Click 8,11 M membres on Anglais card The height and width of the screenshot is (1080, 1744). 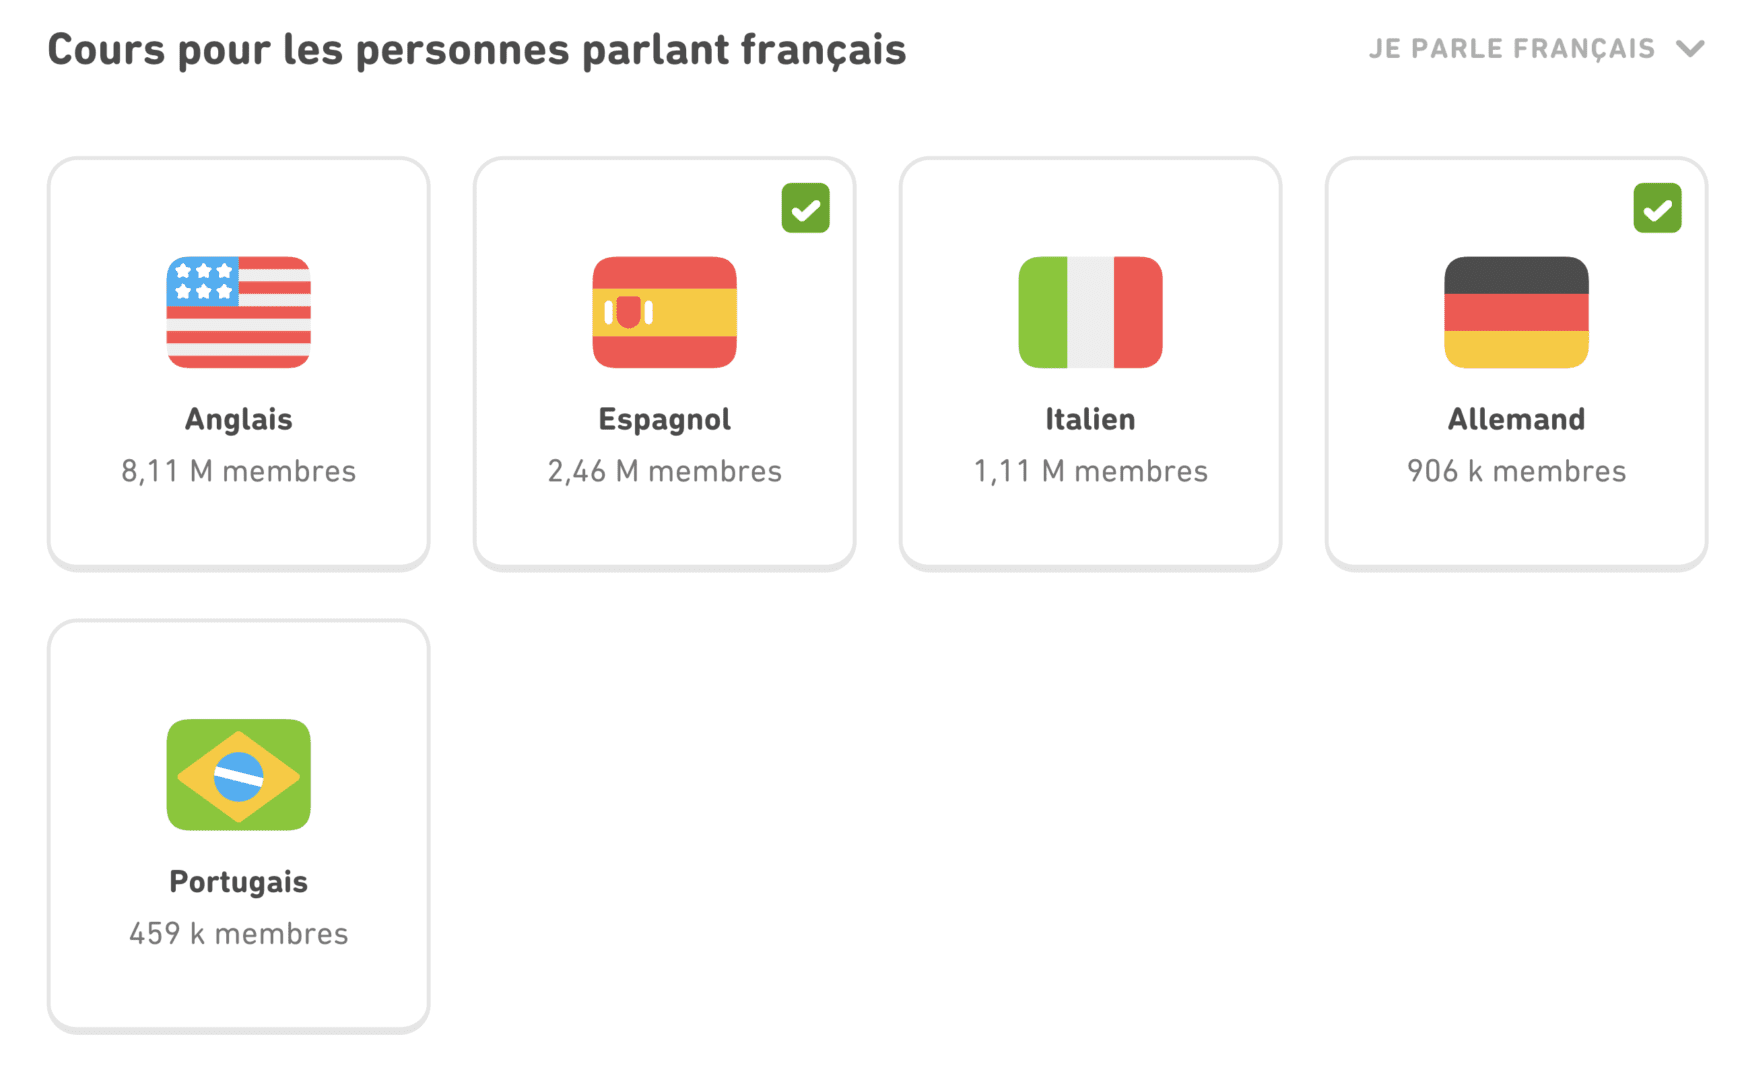point(238,471)
